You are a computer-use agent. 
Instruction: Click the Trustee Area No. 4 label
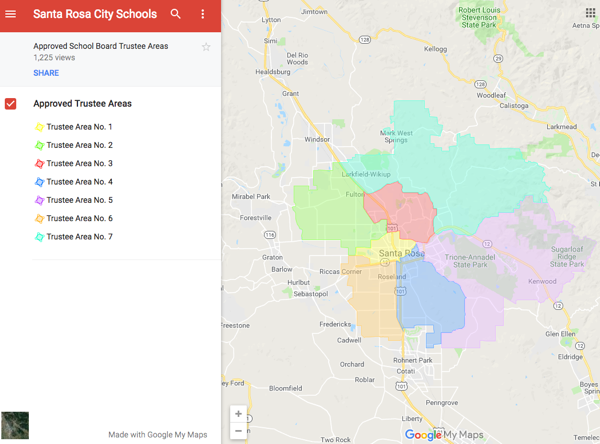point(80,182)
